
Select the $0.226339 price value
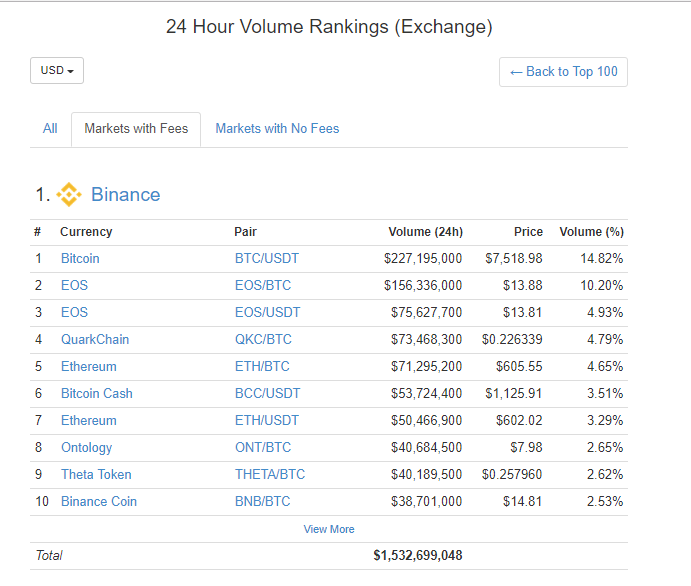tap(512, 340)
